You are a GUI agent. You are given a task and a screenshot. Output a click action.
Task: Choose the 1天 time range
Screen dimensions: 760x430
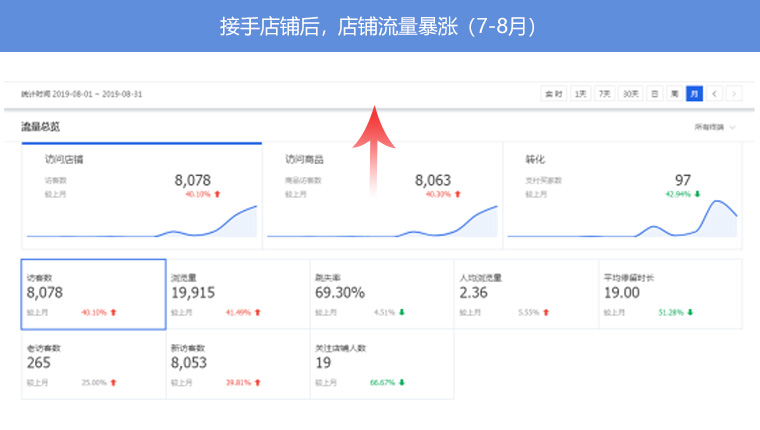pyautogui.click(x=580, y=94)
